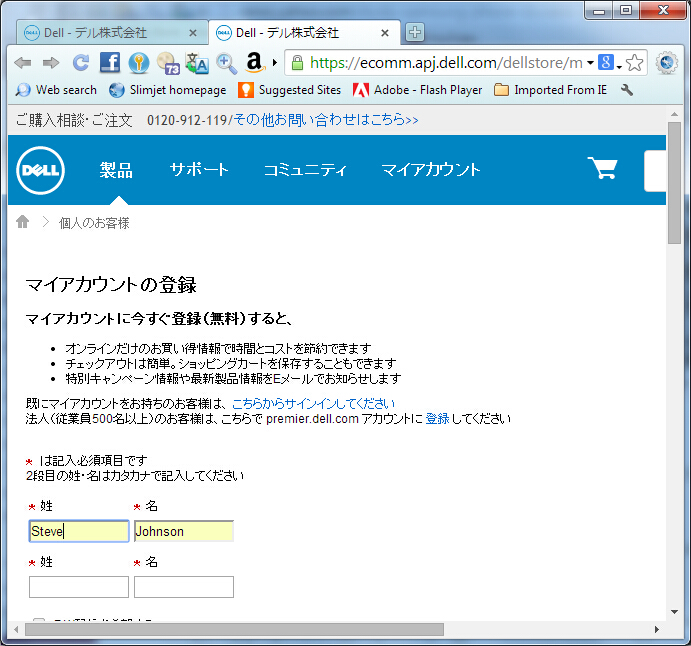Click the horizontal scrollbar left arrow
This screenshot has height=646, width=691.
pyautogui.click(x=16, y=630)
